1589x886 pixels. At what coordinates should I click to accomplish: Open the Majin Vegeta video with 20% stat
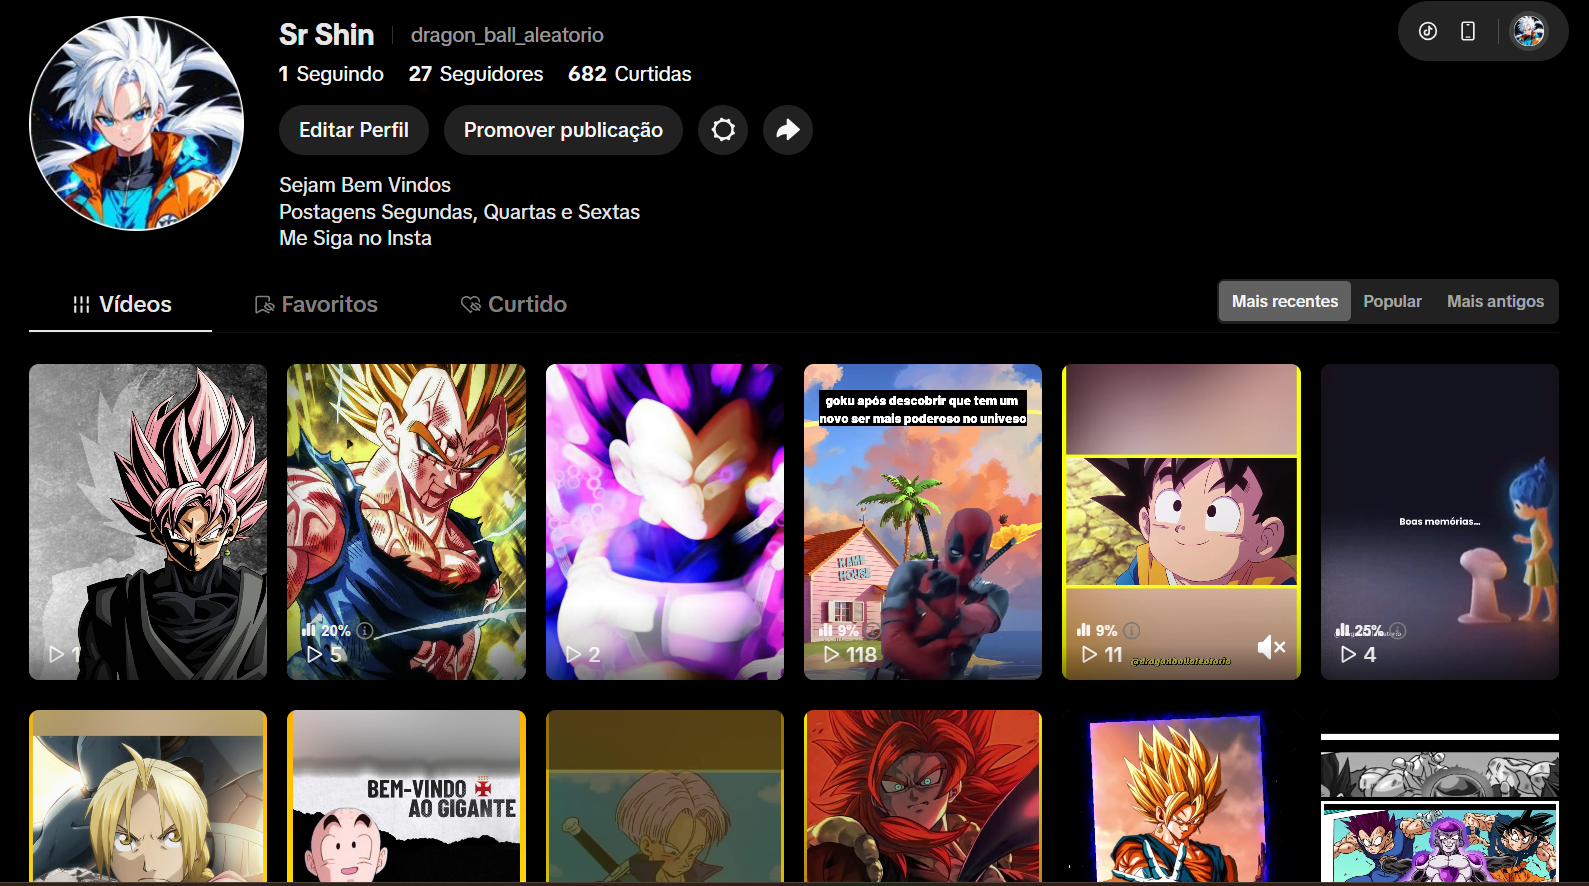406,522
